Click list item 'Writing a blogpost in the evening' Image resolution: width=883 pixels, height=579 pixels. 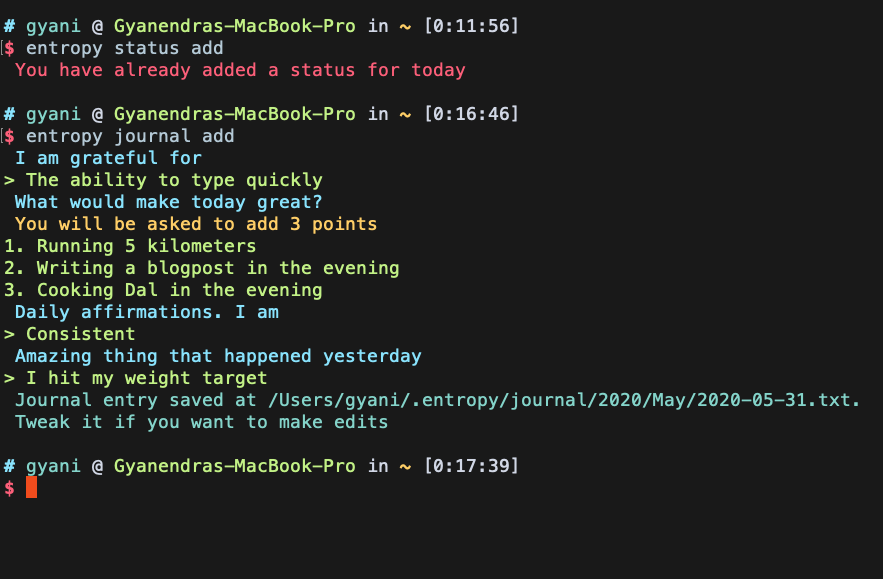pos(218,268)
